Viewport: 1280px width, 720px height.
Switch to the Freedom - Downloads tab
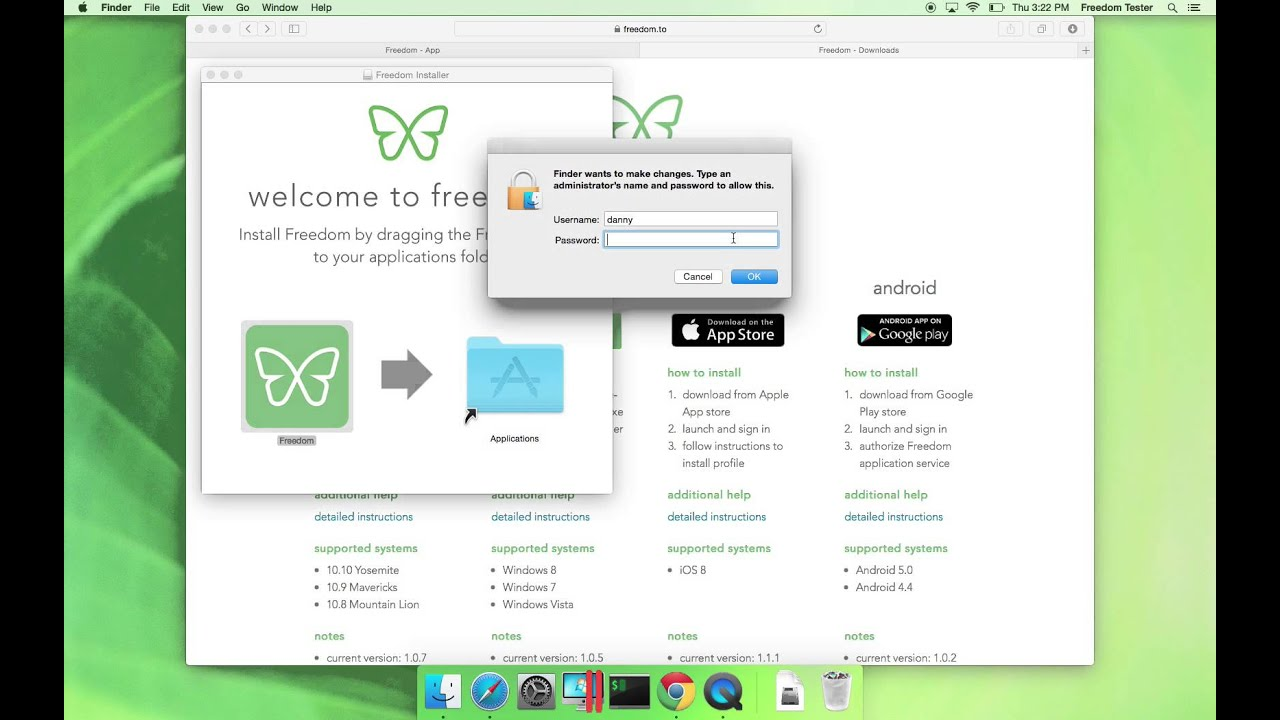tap(858, 50)
